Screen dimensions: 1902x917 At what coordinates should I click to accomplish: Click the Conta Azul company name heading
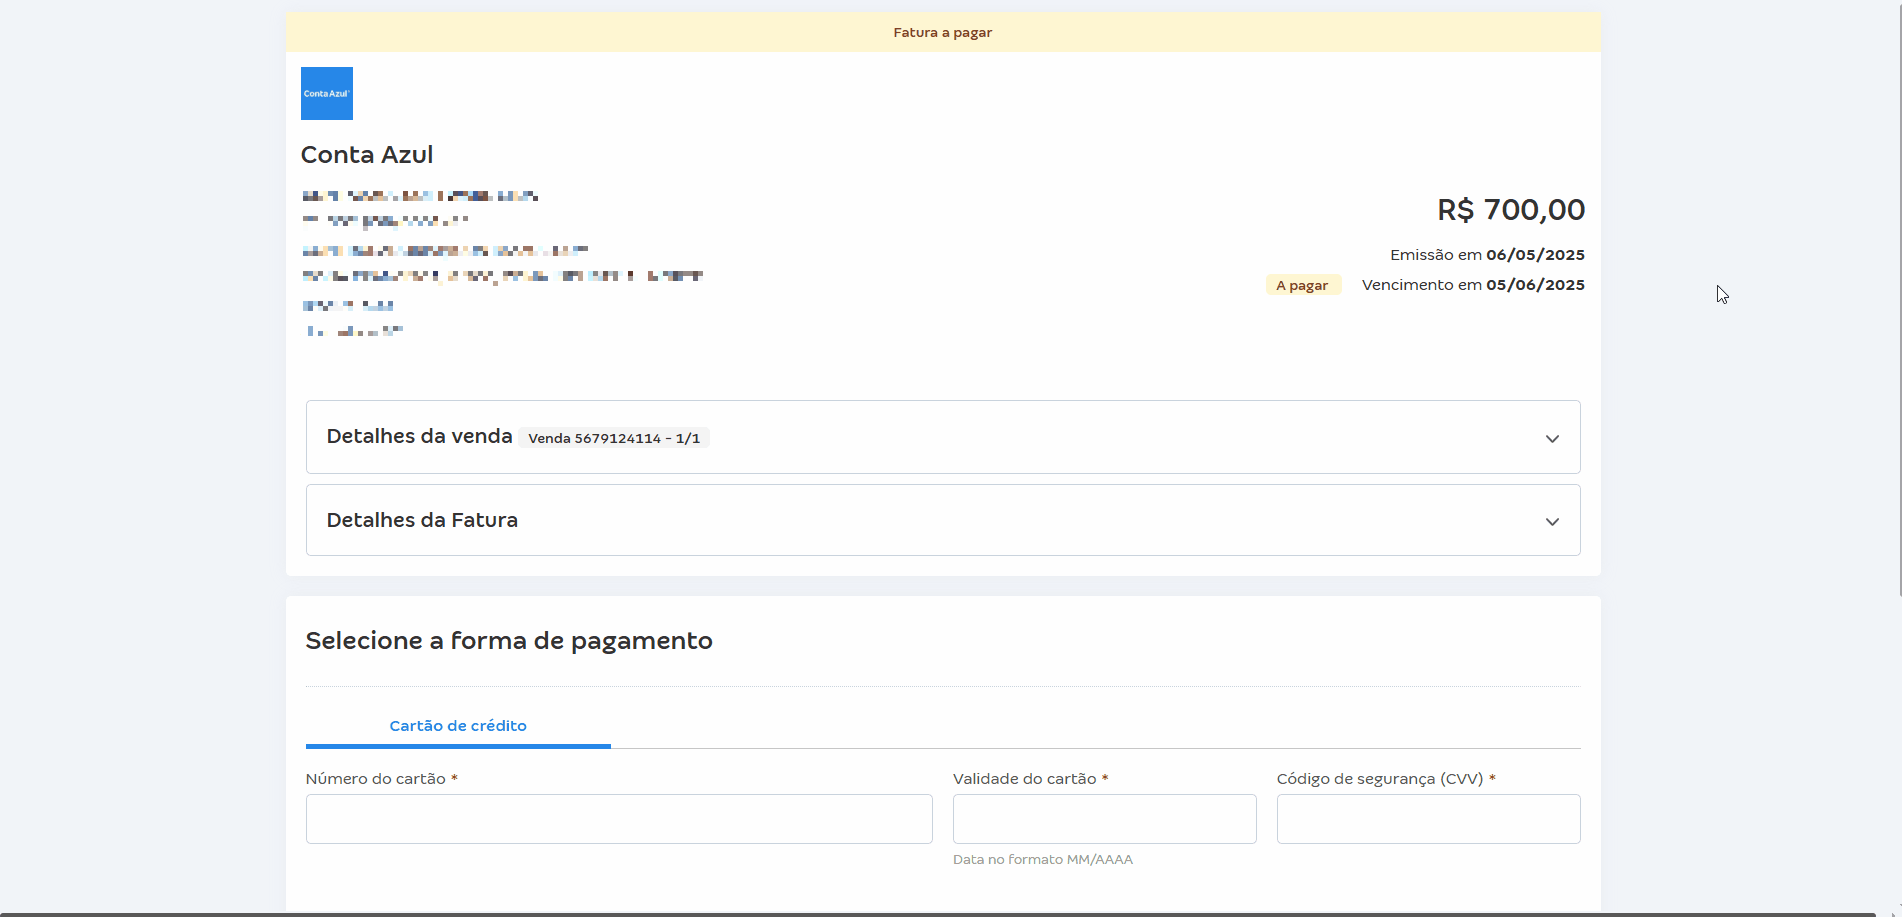coord(366,154)
